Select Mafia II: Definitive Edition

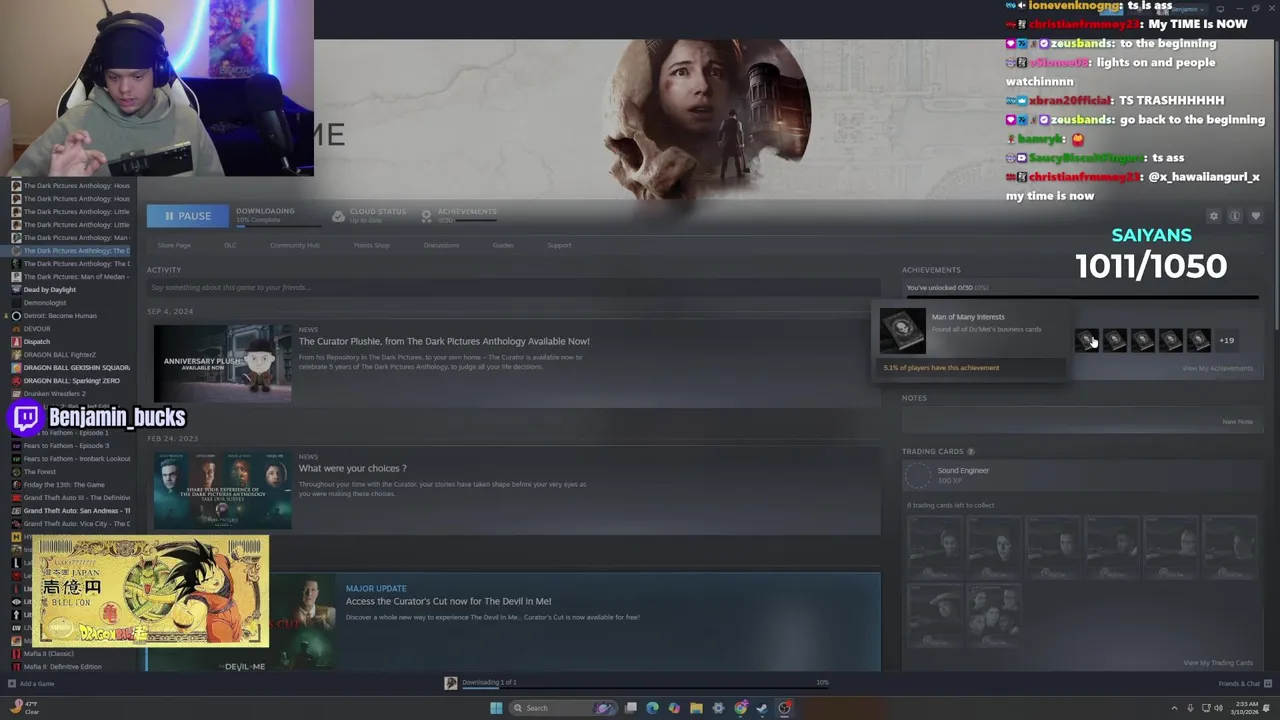(x=62, y=667)
